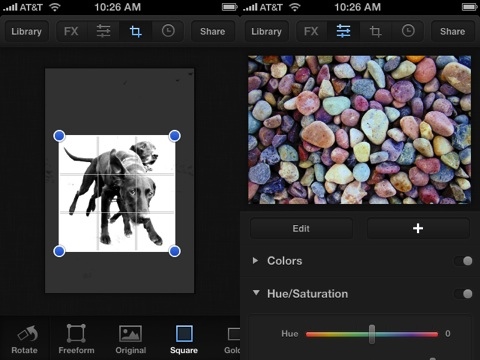Open the FX tab in right screen
The image size is (480, 360).
click(x=311, y=31)
